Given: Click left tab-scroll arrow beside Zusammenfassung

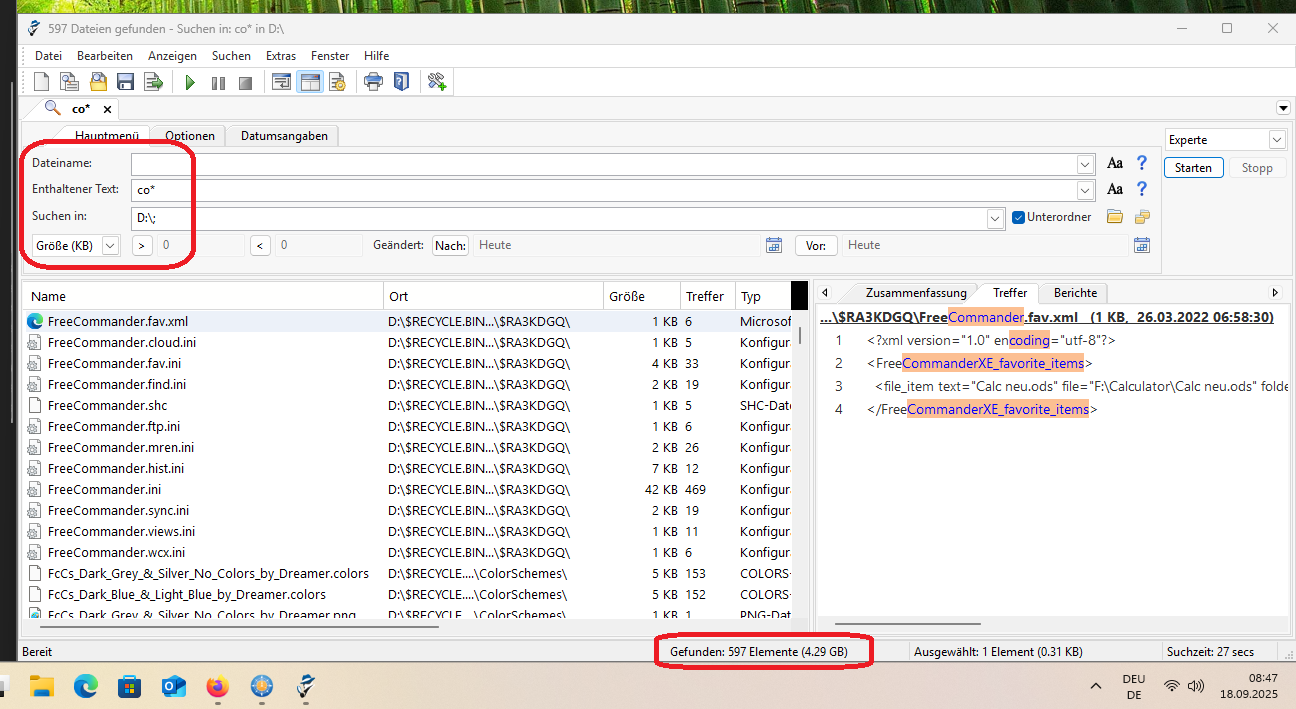Looking at the screenshot, I should coord(825,293).
